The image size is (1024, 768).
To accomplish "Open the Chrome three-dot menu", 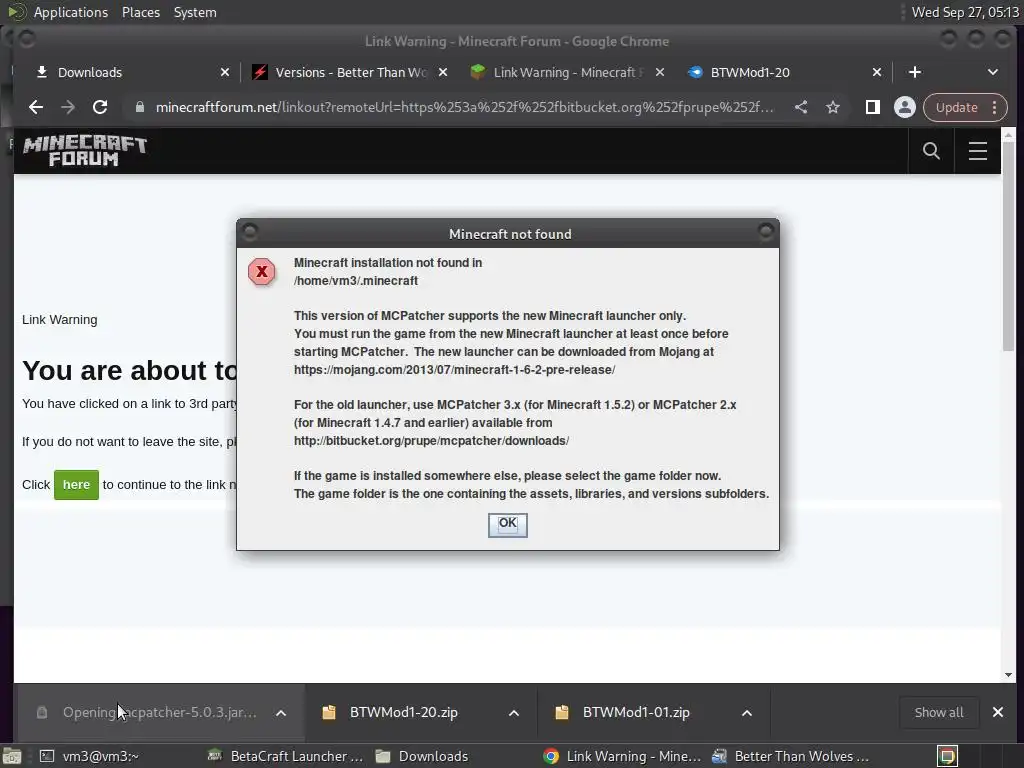I will coord(995,107).
